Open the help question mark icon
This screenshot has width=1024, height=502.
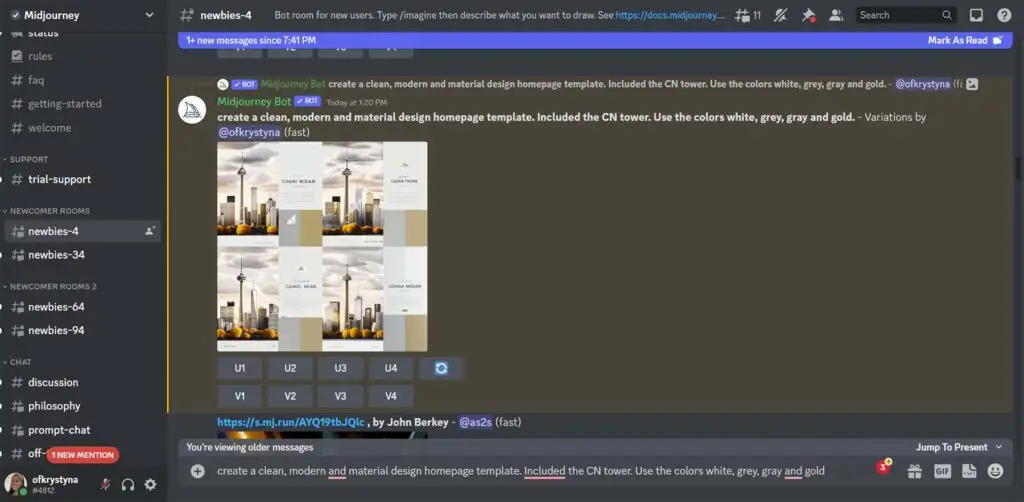tap(1004, 15)
